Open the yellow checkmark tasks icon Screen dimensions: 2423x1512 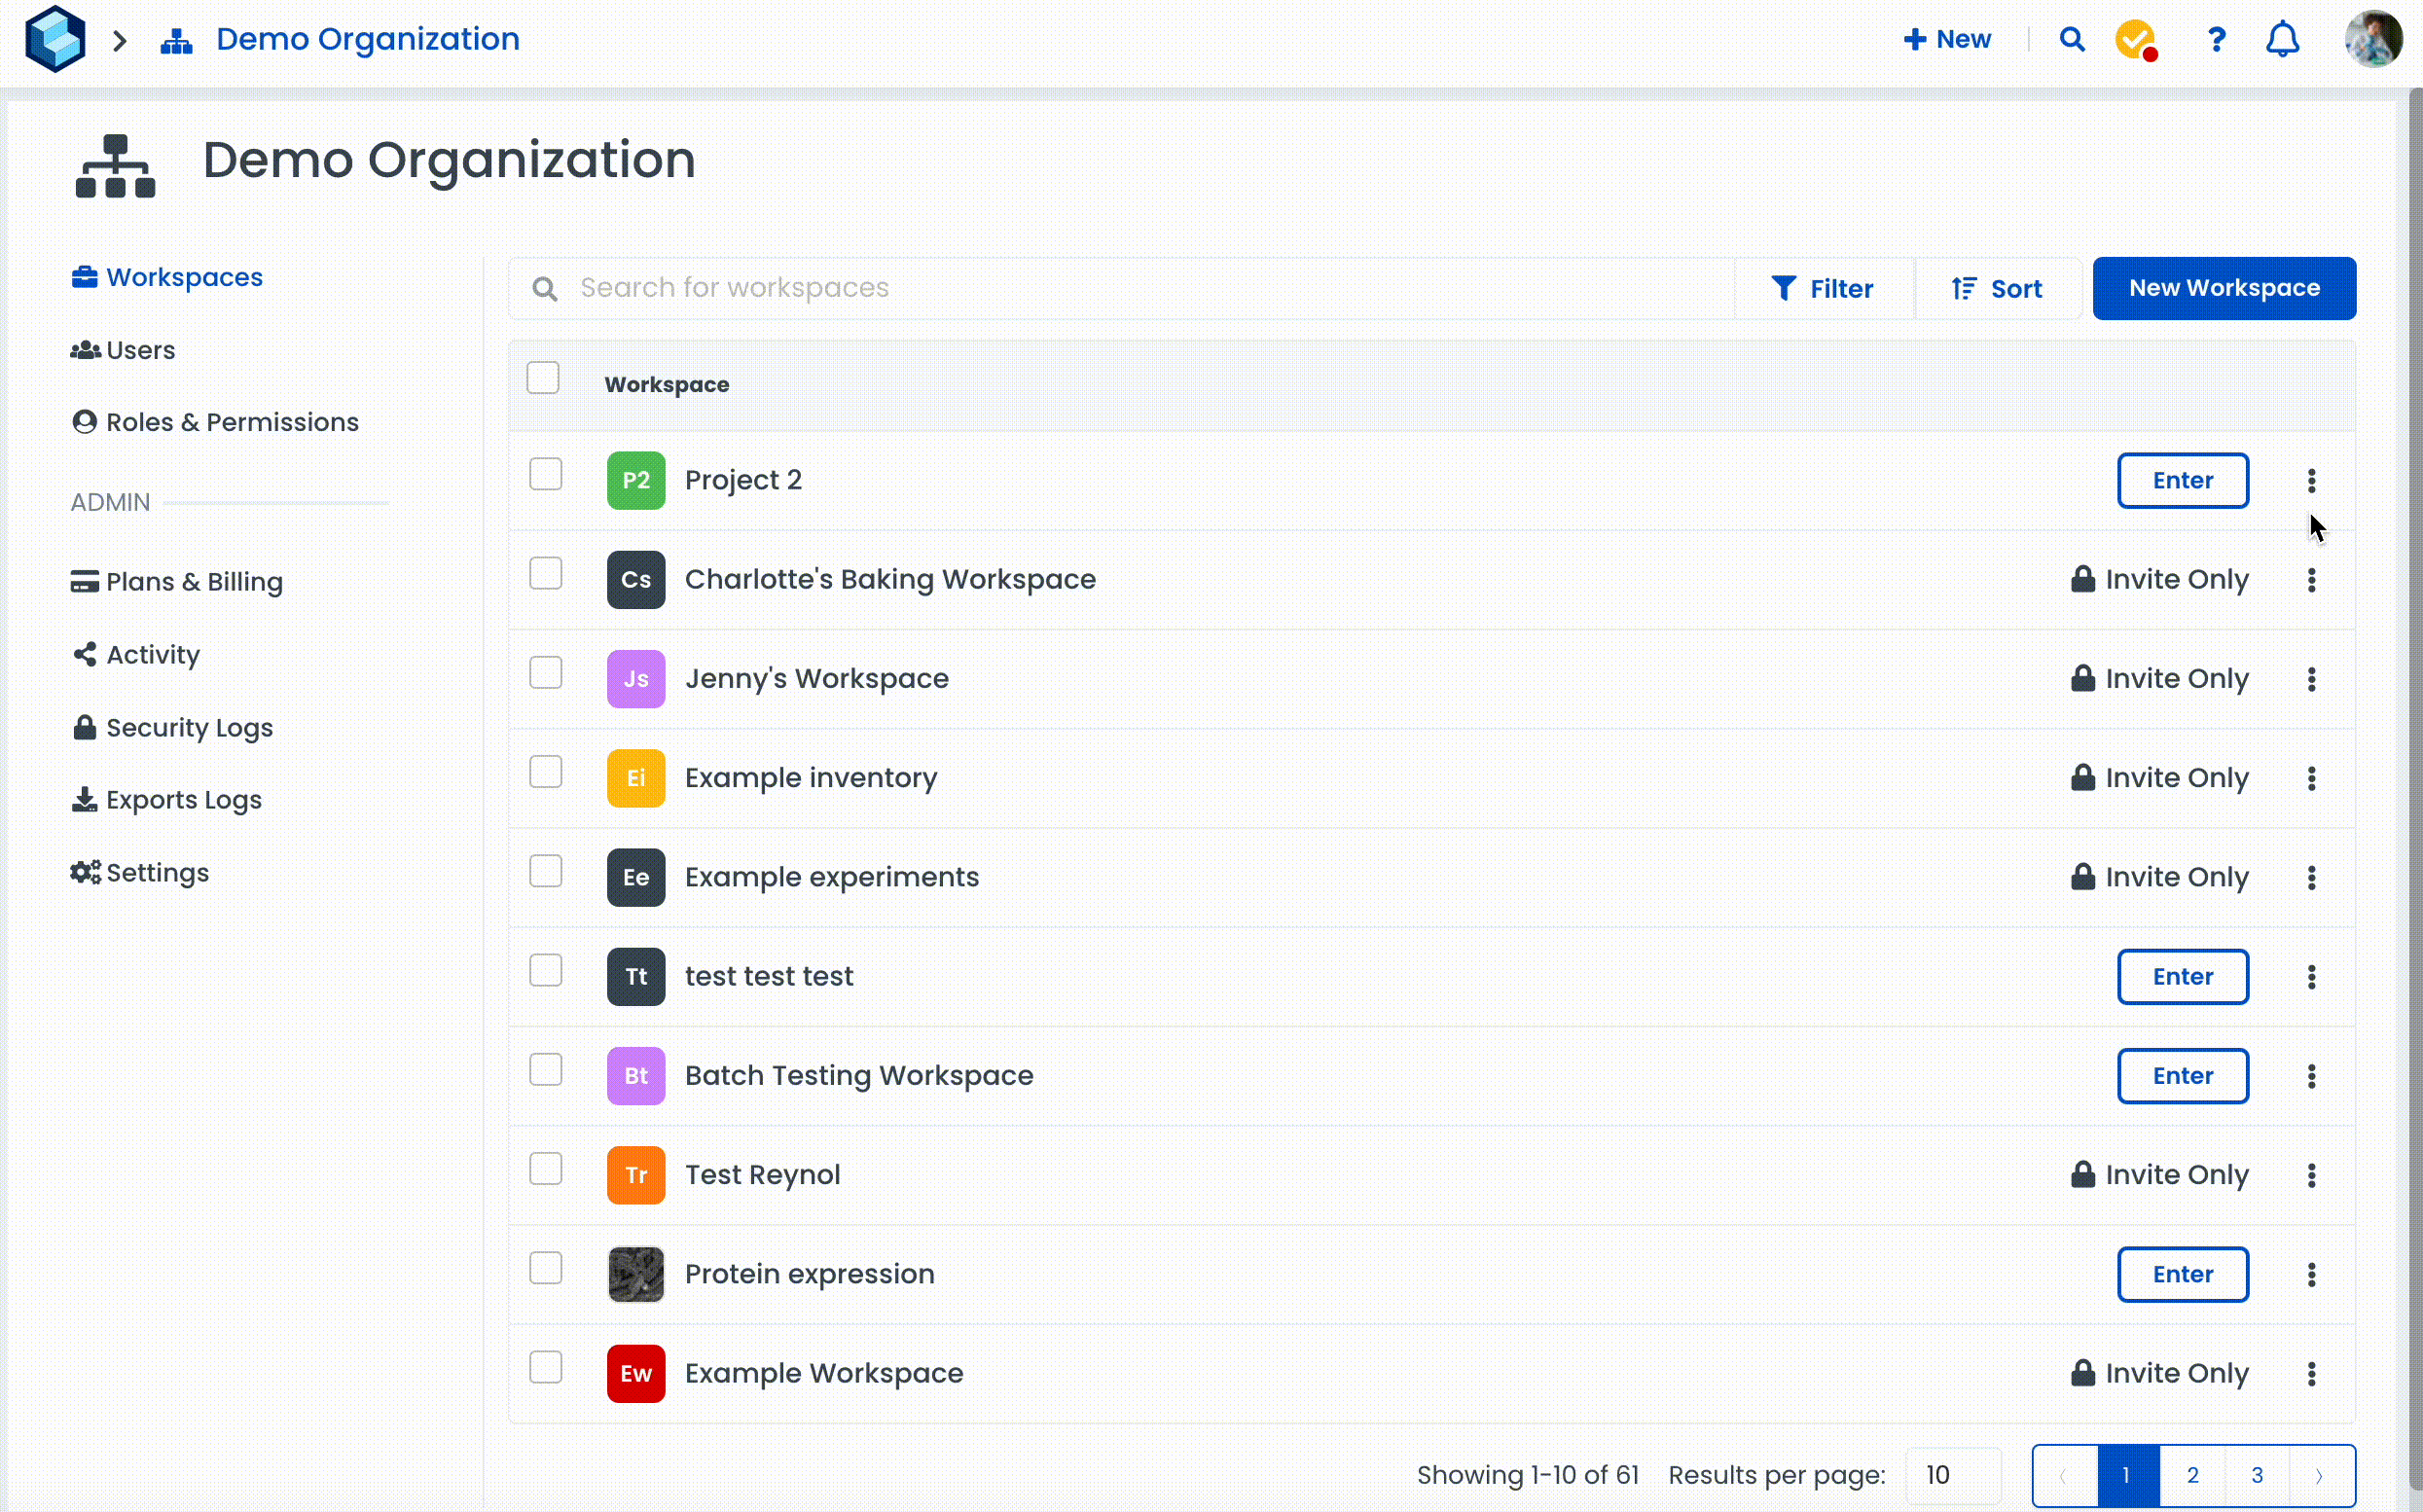(x=2135, y=39)
